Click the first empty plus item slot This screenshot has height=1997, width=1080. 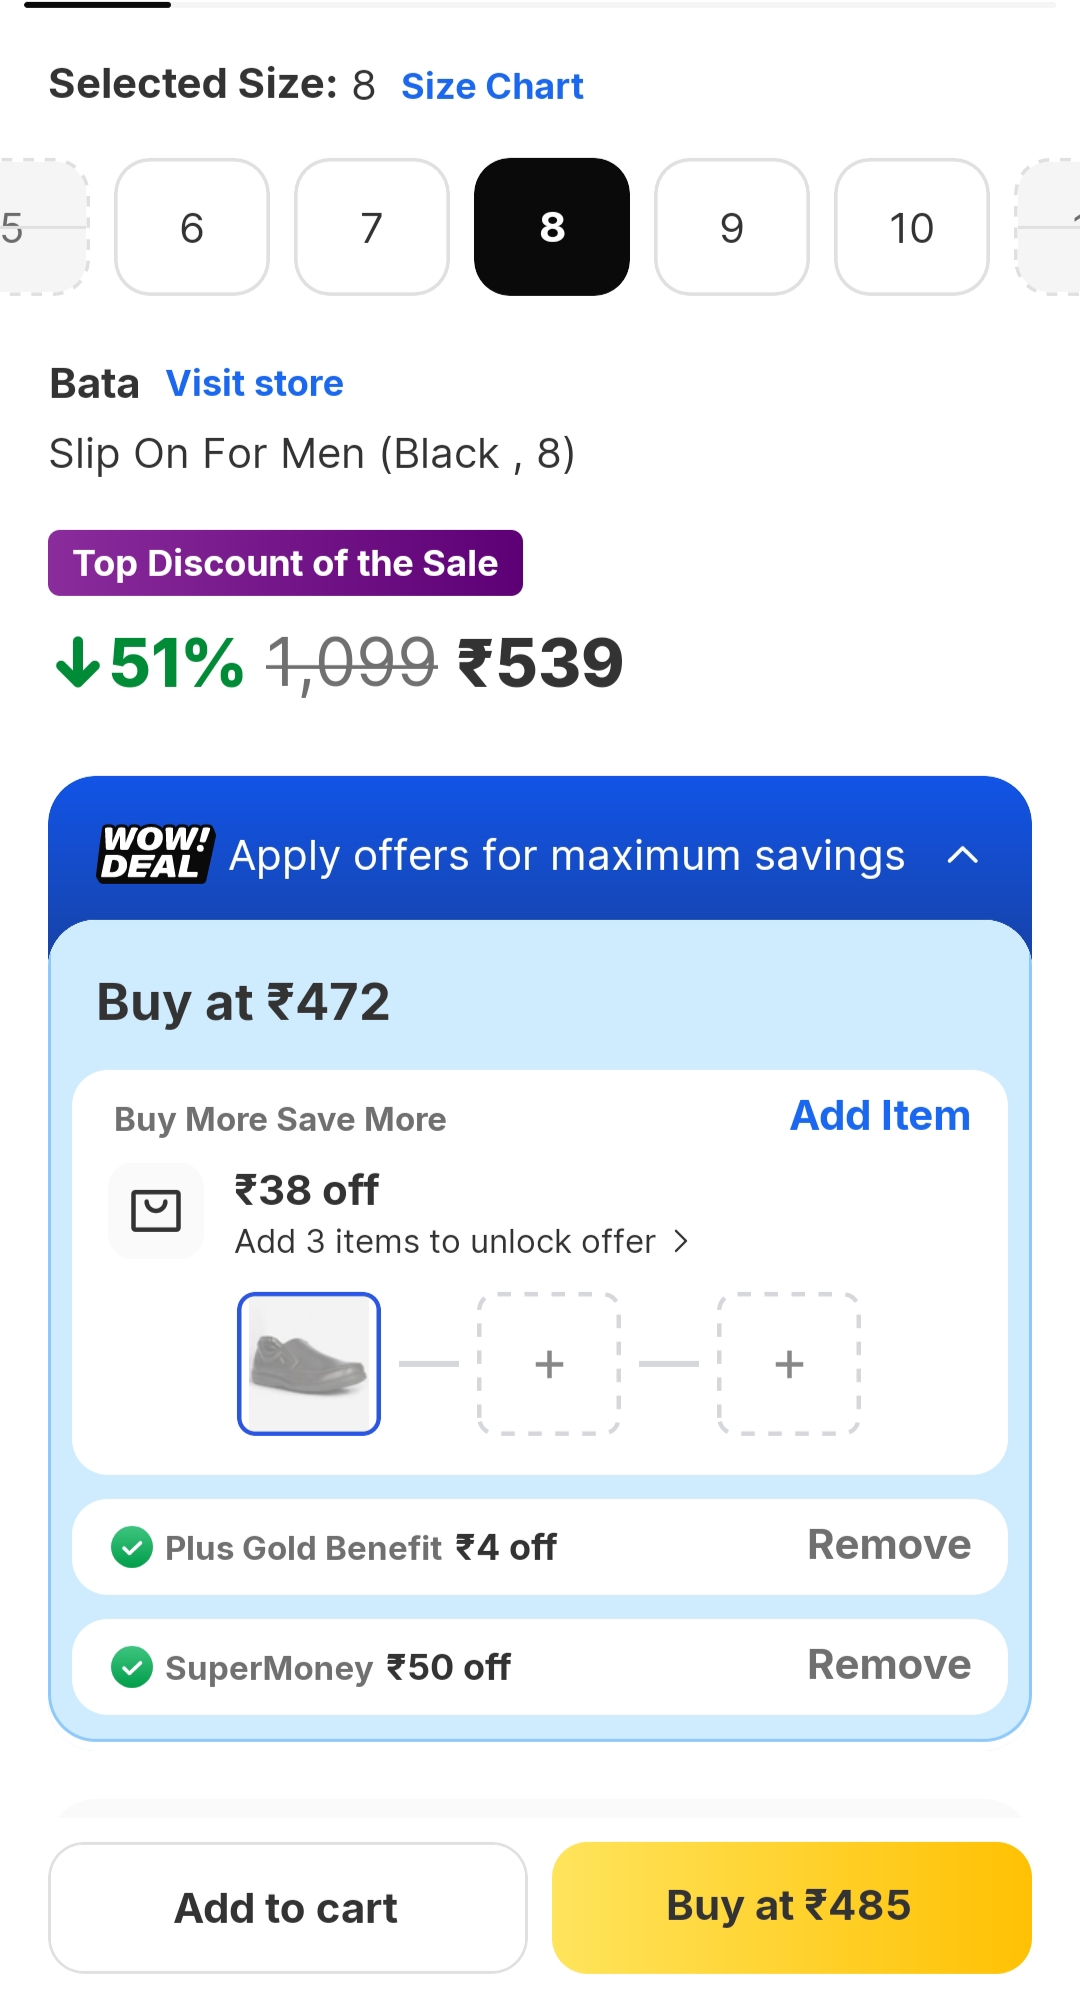tap(549, 1364)
